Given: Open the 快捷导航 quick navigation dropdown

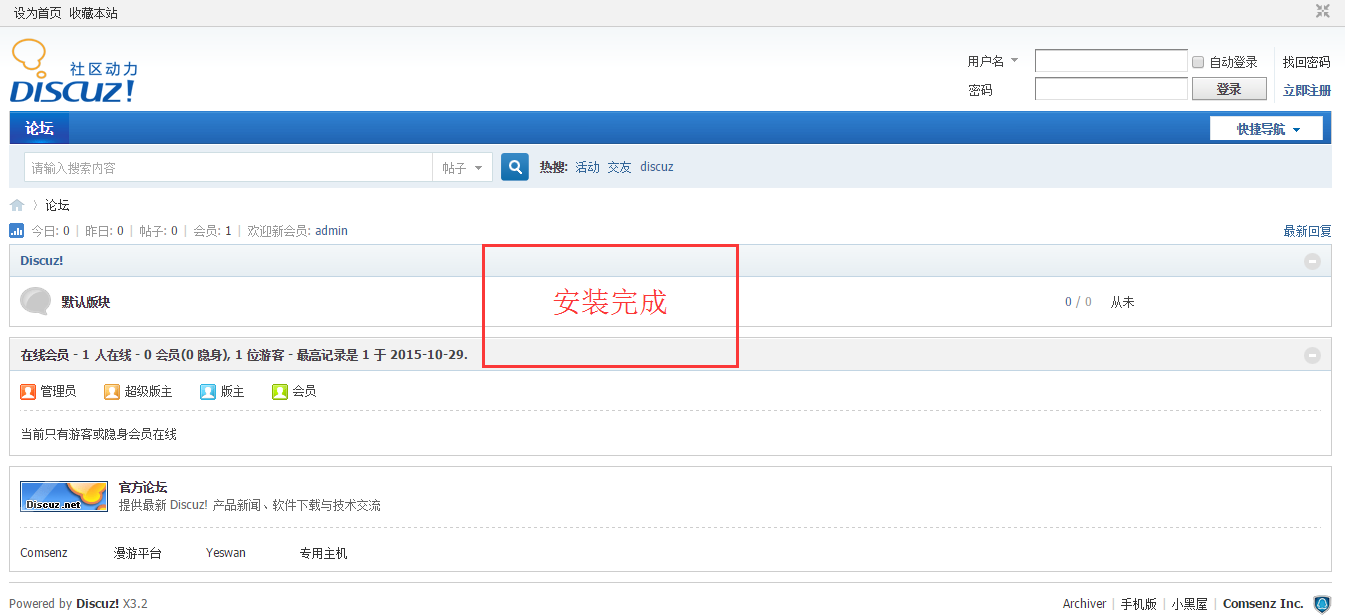Looking at the screenshot, I should (x=1266, y=129).
